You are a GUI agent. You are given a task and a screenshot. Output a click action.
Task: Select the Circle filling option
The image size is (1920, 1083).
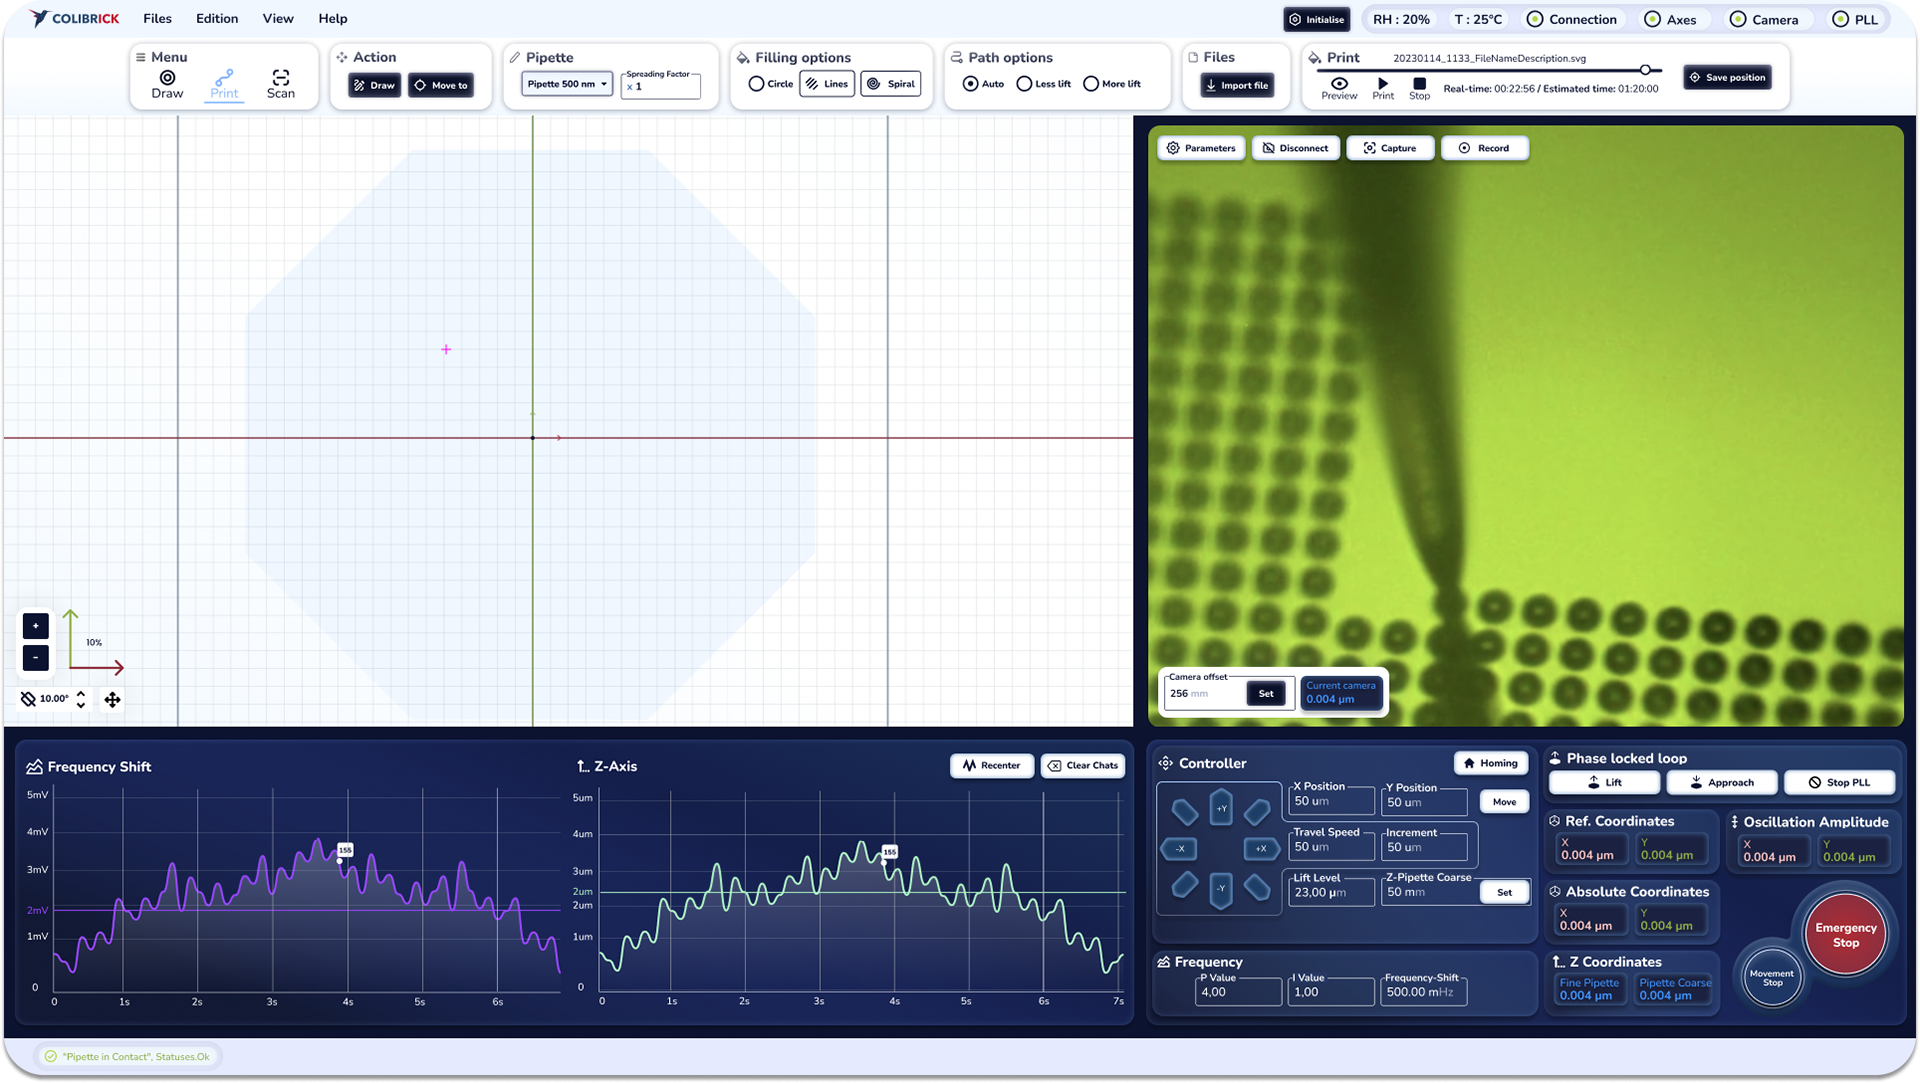pyautogui.click(x=757, y=85)
